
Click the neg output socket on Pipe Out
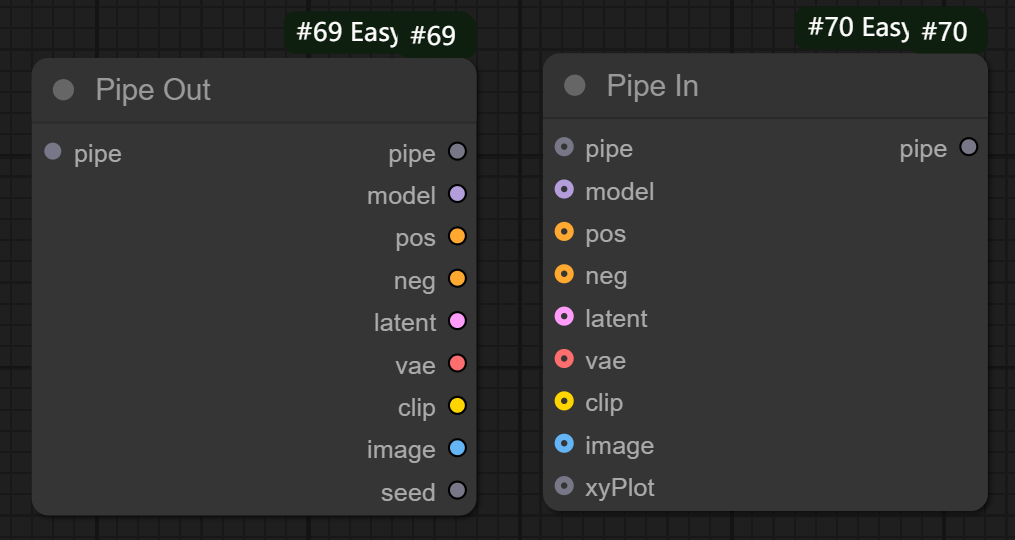[457, 279]
